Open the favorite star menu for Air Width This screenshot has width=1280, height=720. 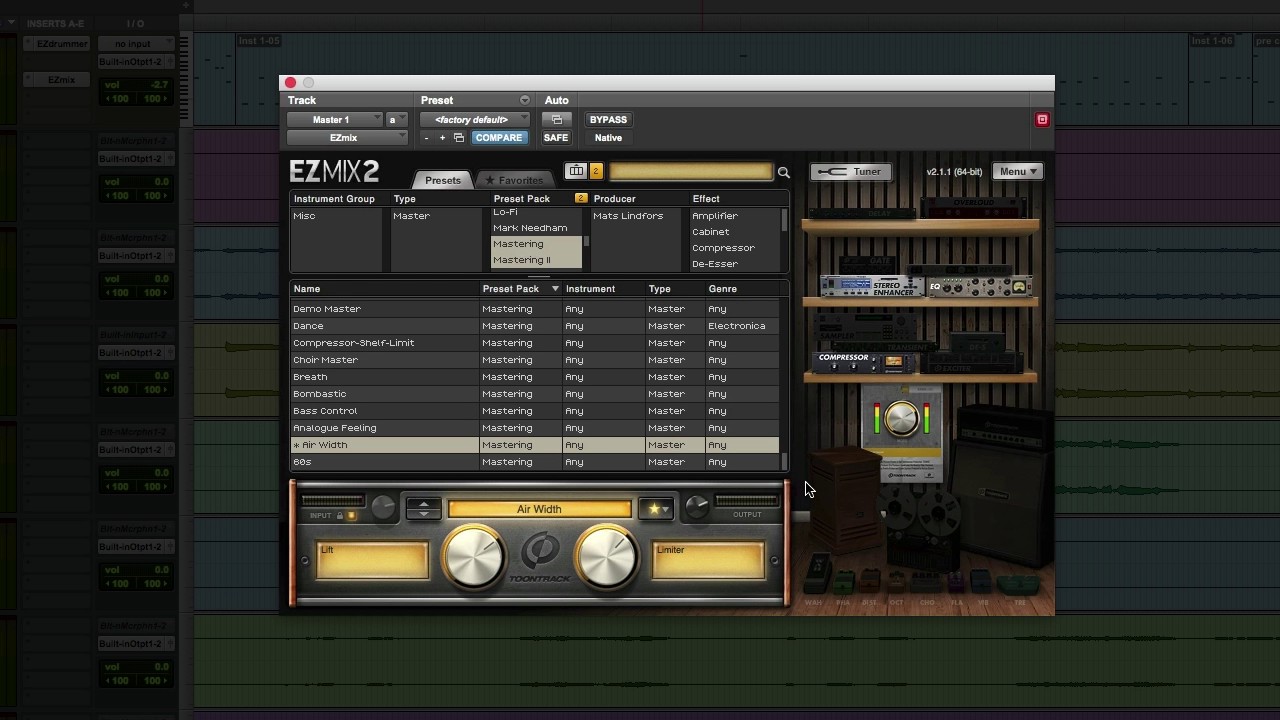[x=656, y=509]
